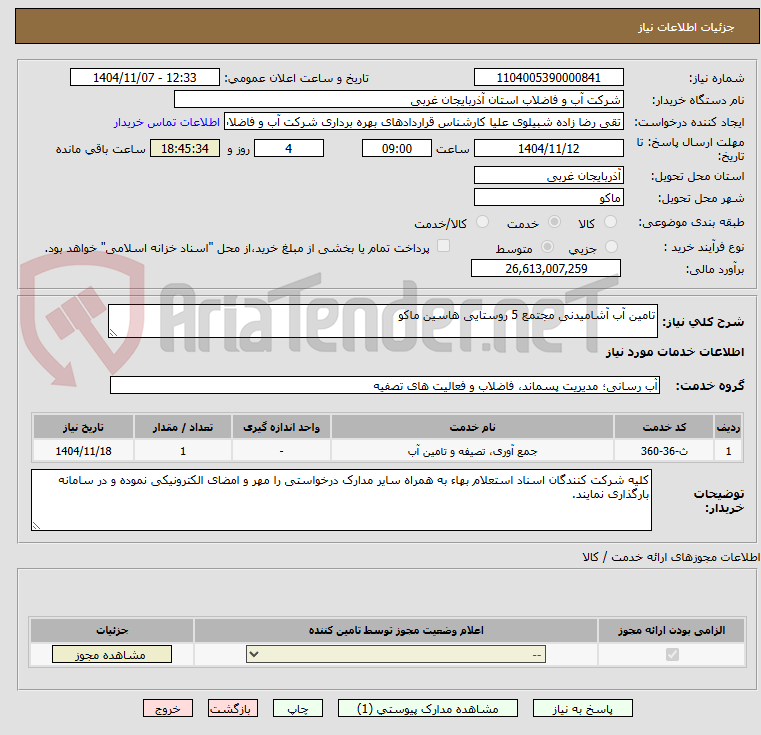Click the quantity cell in service row 1
The image size is (761, 735).
click(183, 451)
